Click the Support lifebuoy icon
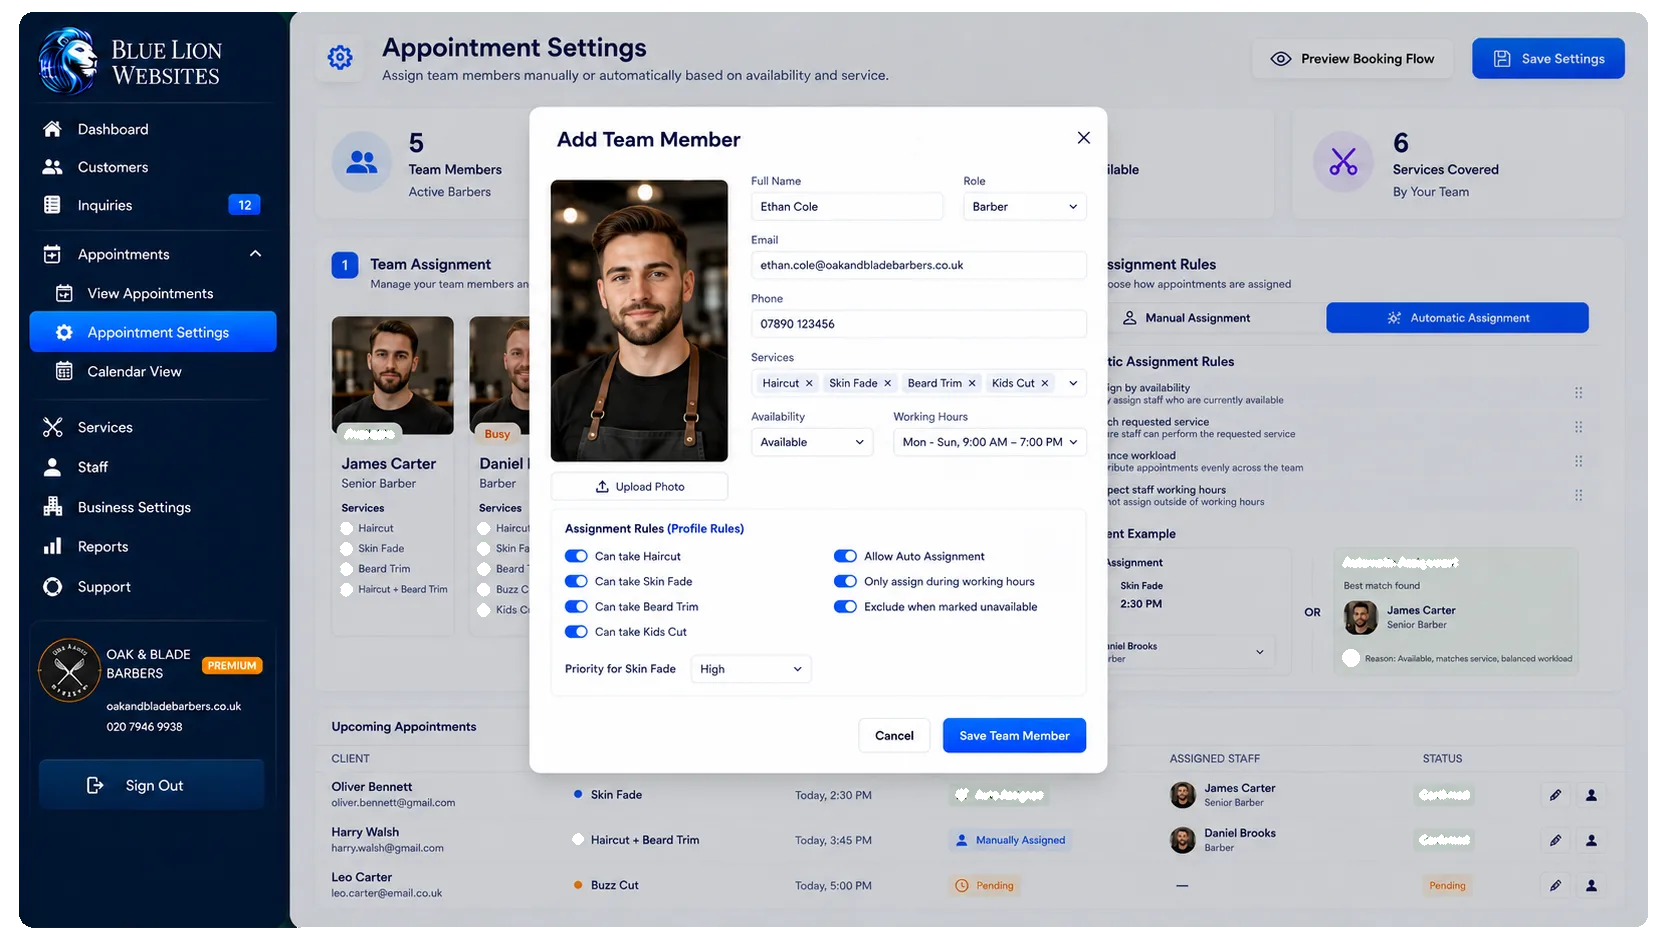Screen dimensions: 1672x941 [x=53, y=587]
